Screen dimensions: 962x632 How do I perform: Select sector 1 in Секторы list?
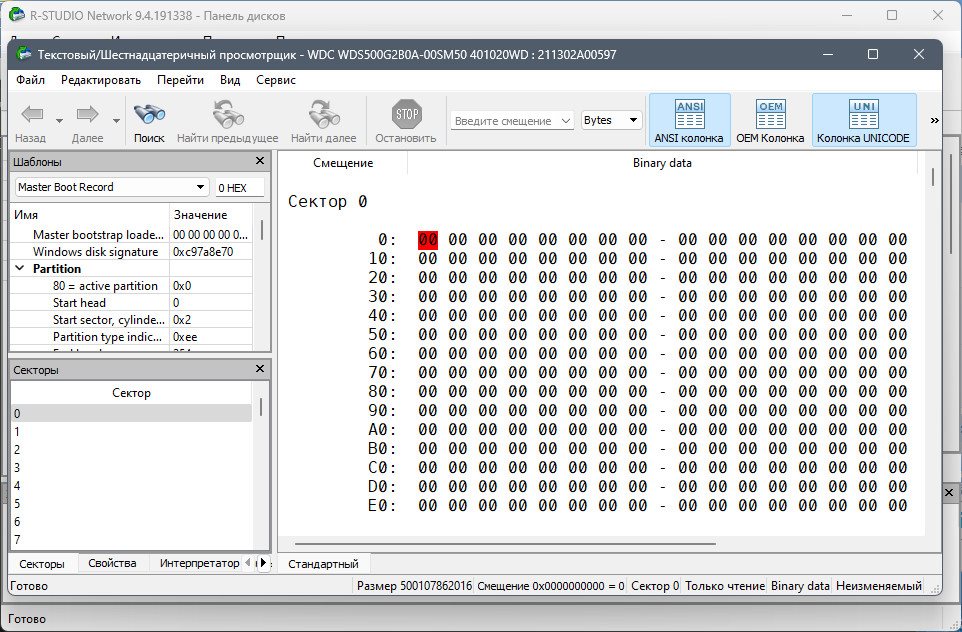[x=131, y=431]
